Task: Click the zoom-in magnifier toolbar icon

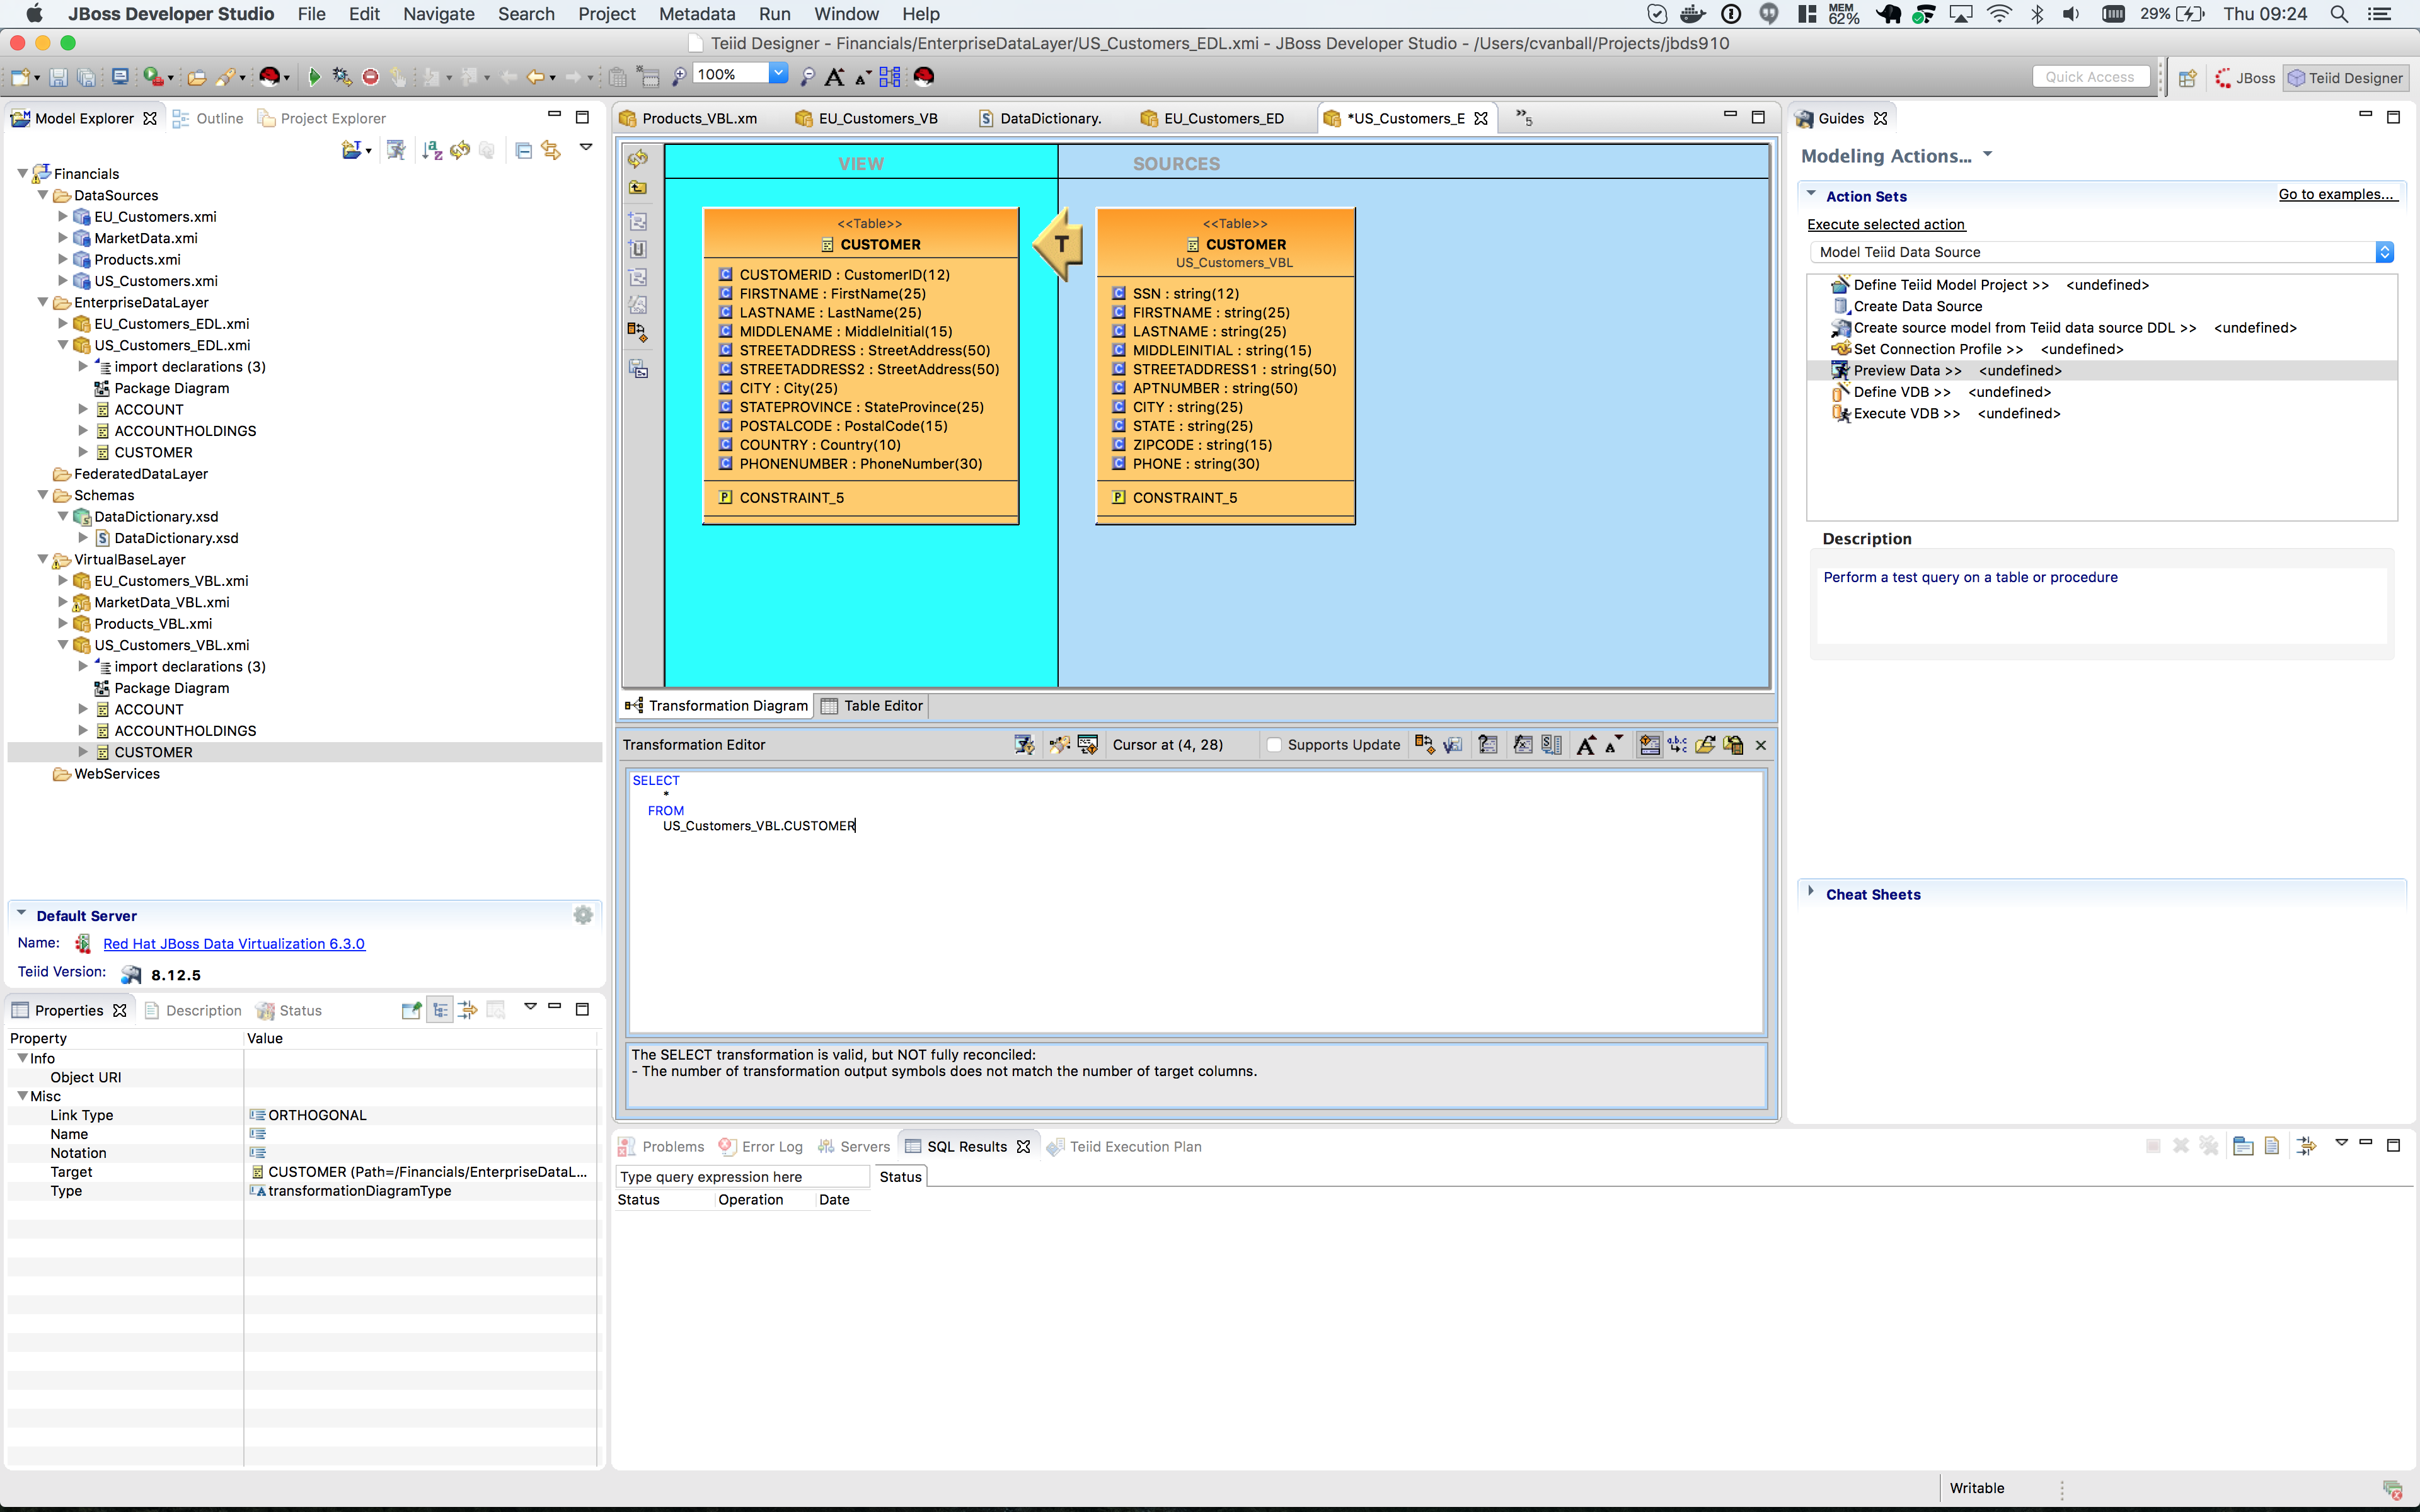Action: (x=679, y=77)
